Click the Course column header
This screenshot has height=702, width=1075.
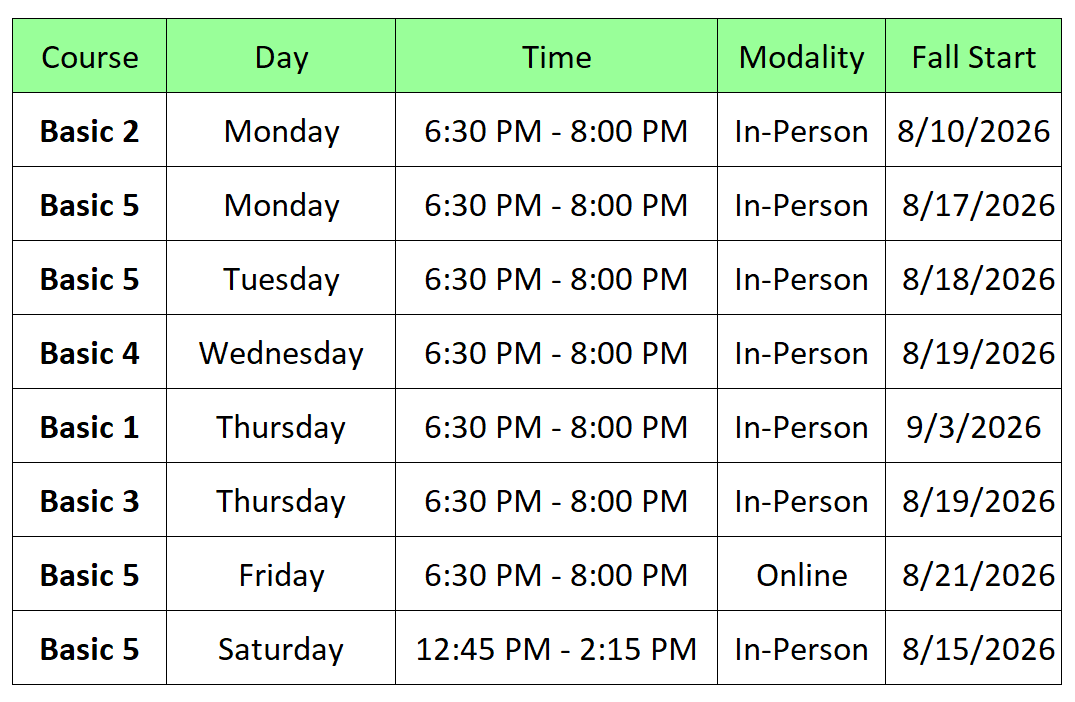(89, 56)
